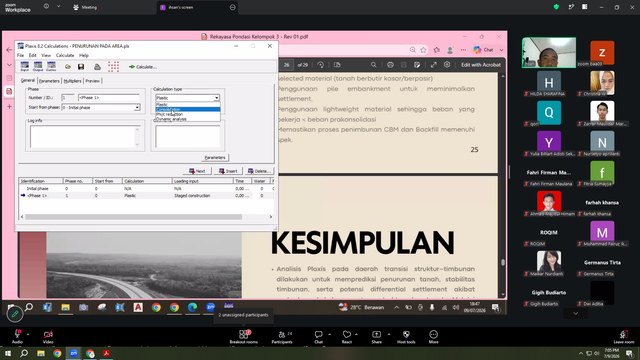
Task: Open the Plaxis Output program icon
Action: 38,66
